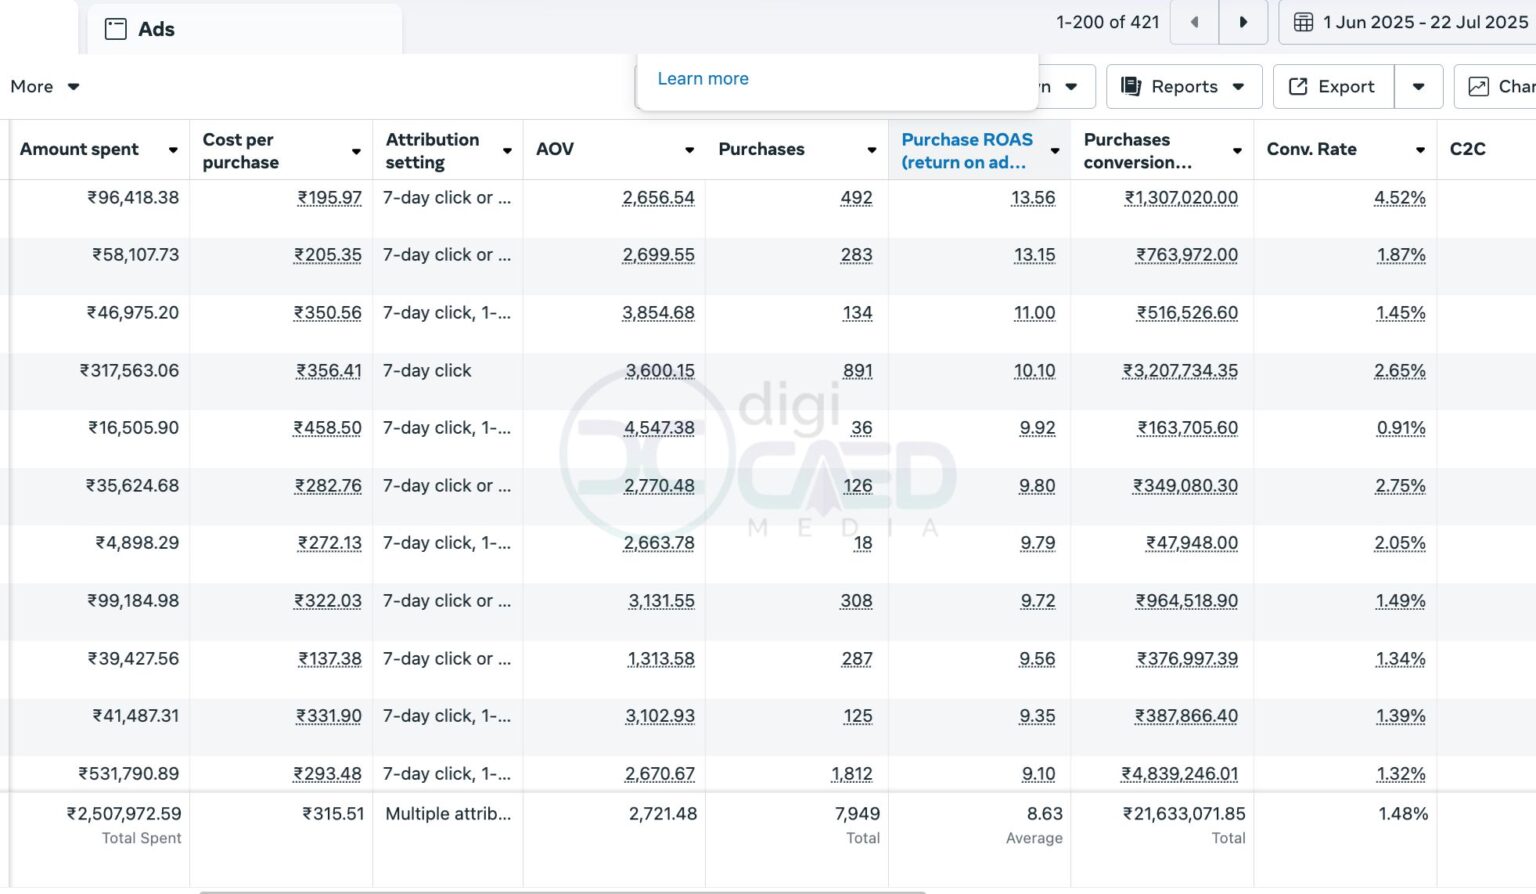This screenshot has width=1536, height=894.
Task: Go to next page of results
Action: [x=1243, y=22]
